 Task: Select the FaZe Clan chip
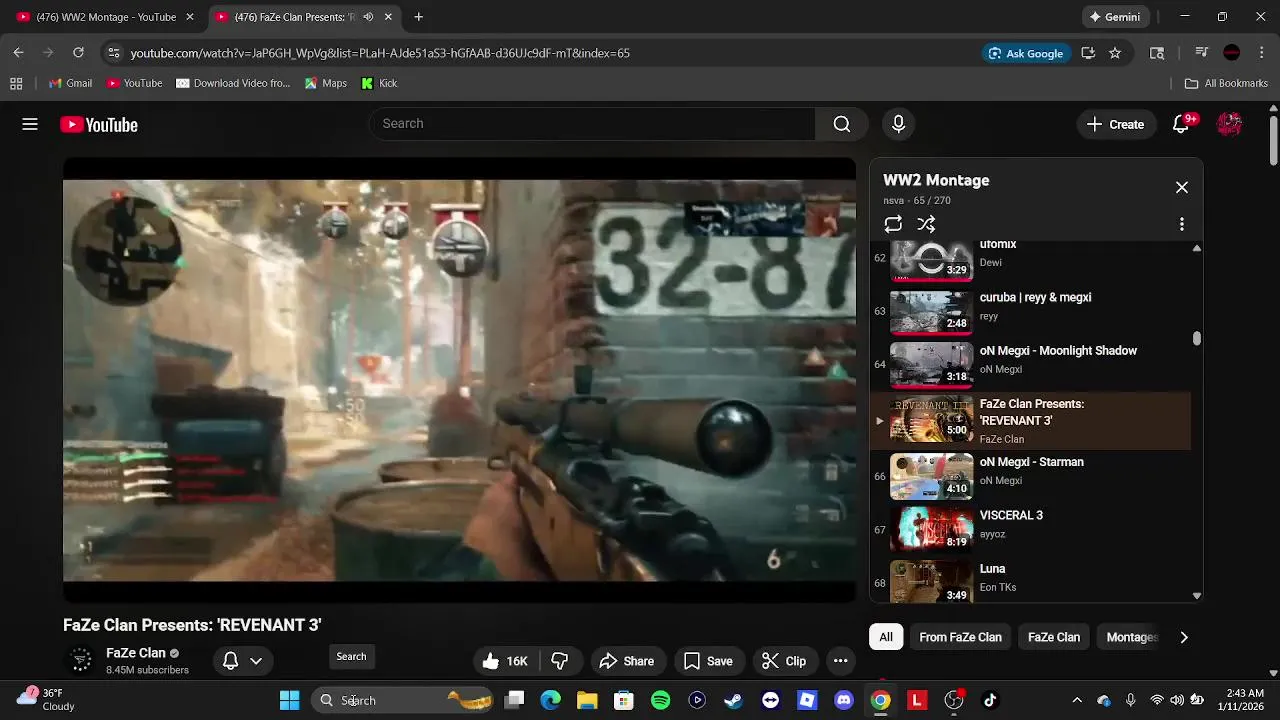point(1054,637)
